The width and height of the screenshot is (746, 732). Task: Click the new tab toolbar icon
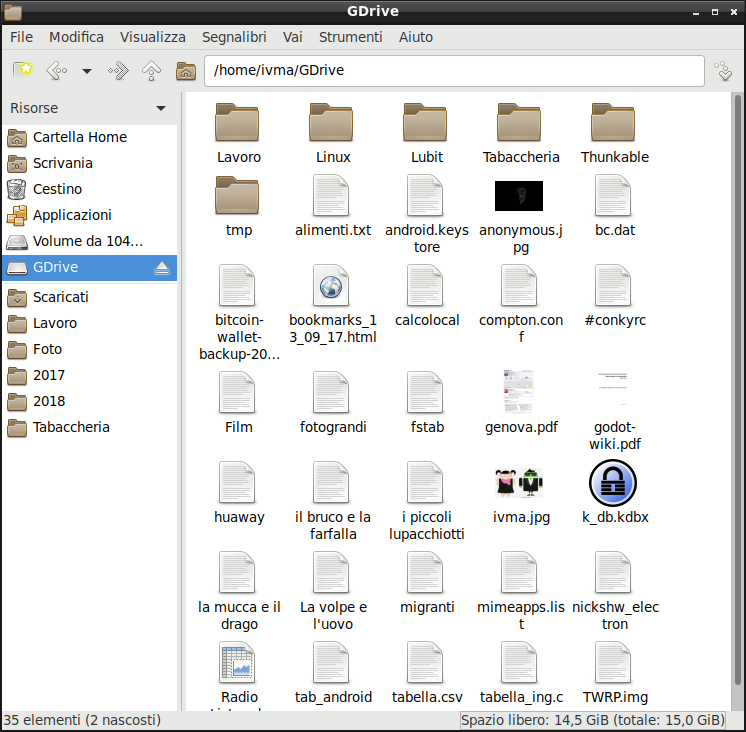23,71
